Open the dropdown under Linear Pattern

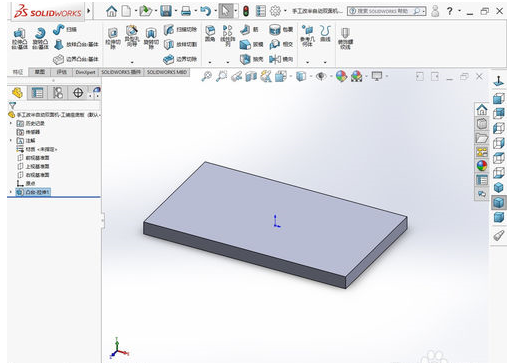228,62
